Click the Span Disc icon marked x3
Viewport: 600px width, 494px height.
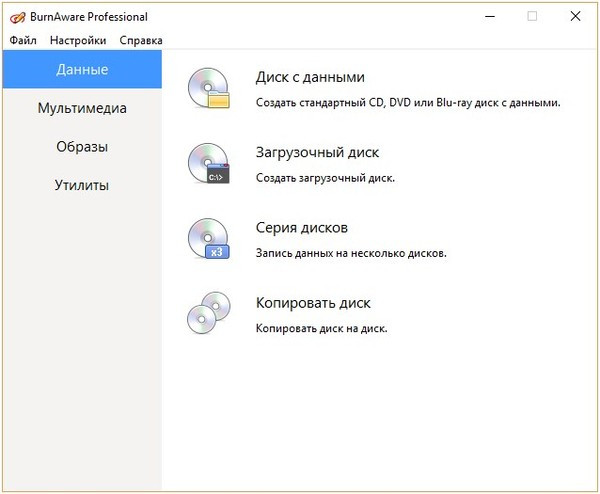(x=208, y=239)
